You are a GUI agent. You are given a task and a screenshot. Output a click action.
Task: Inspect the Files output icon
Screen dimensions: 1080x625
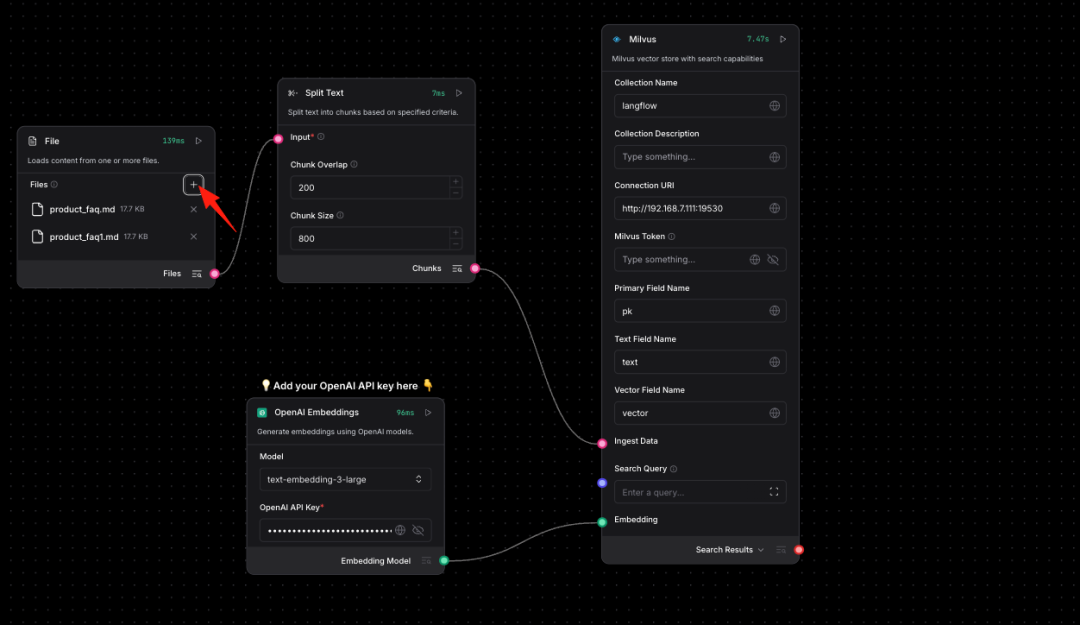(x=196, y=274)
